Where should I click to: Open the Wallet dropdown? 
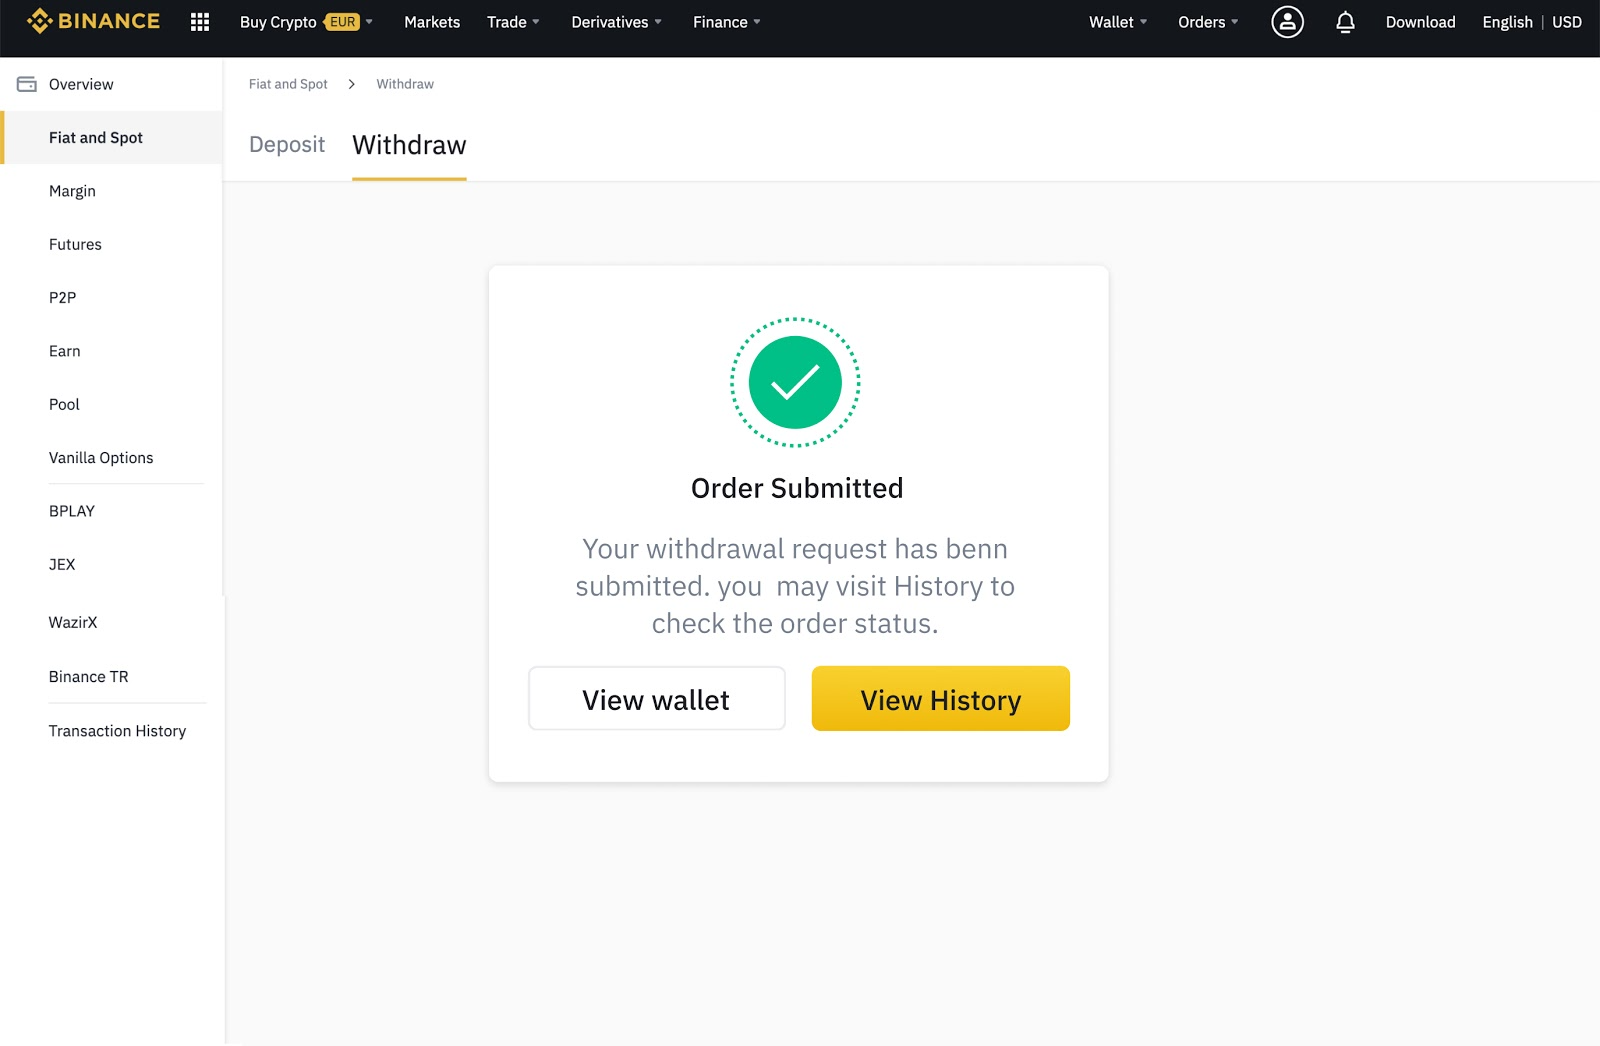coord(1117,22)
